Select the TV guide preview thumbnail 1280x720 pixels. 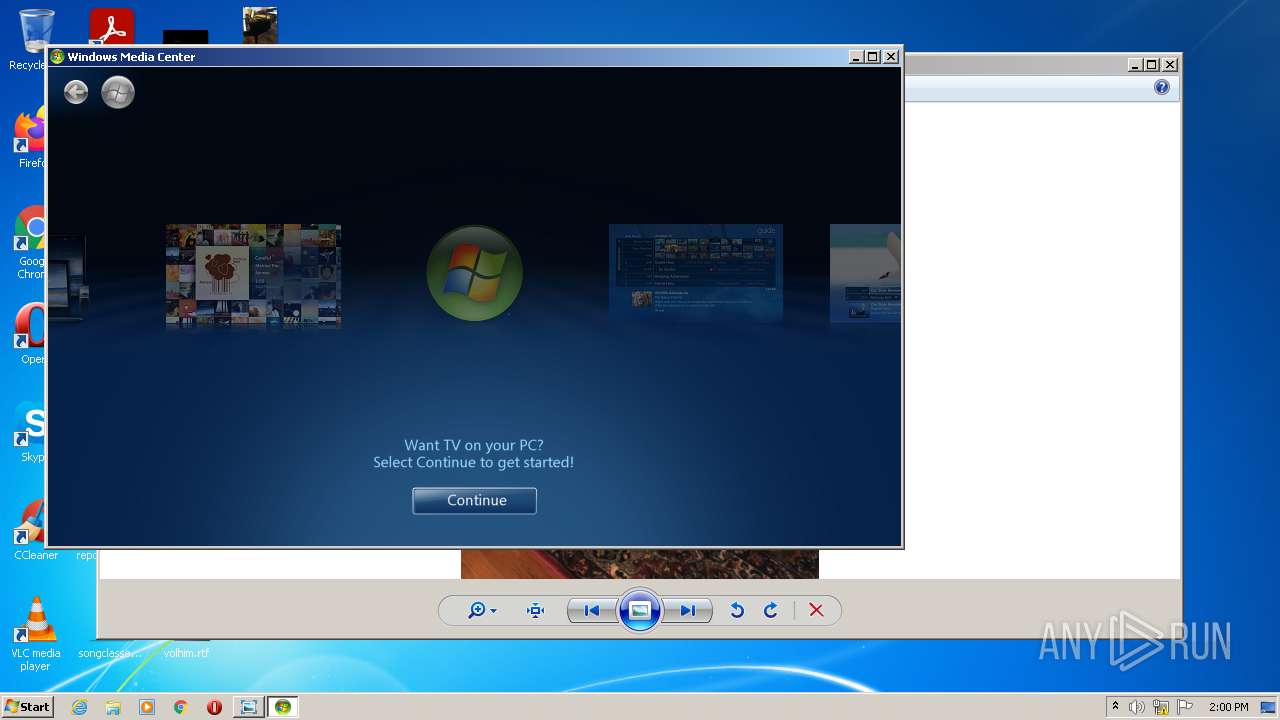(x=696, y=272)
